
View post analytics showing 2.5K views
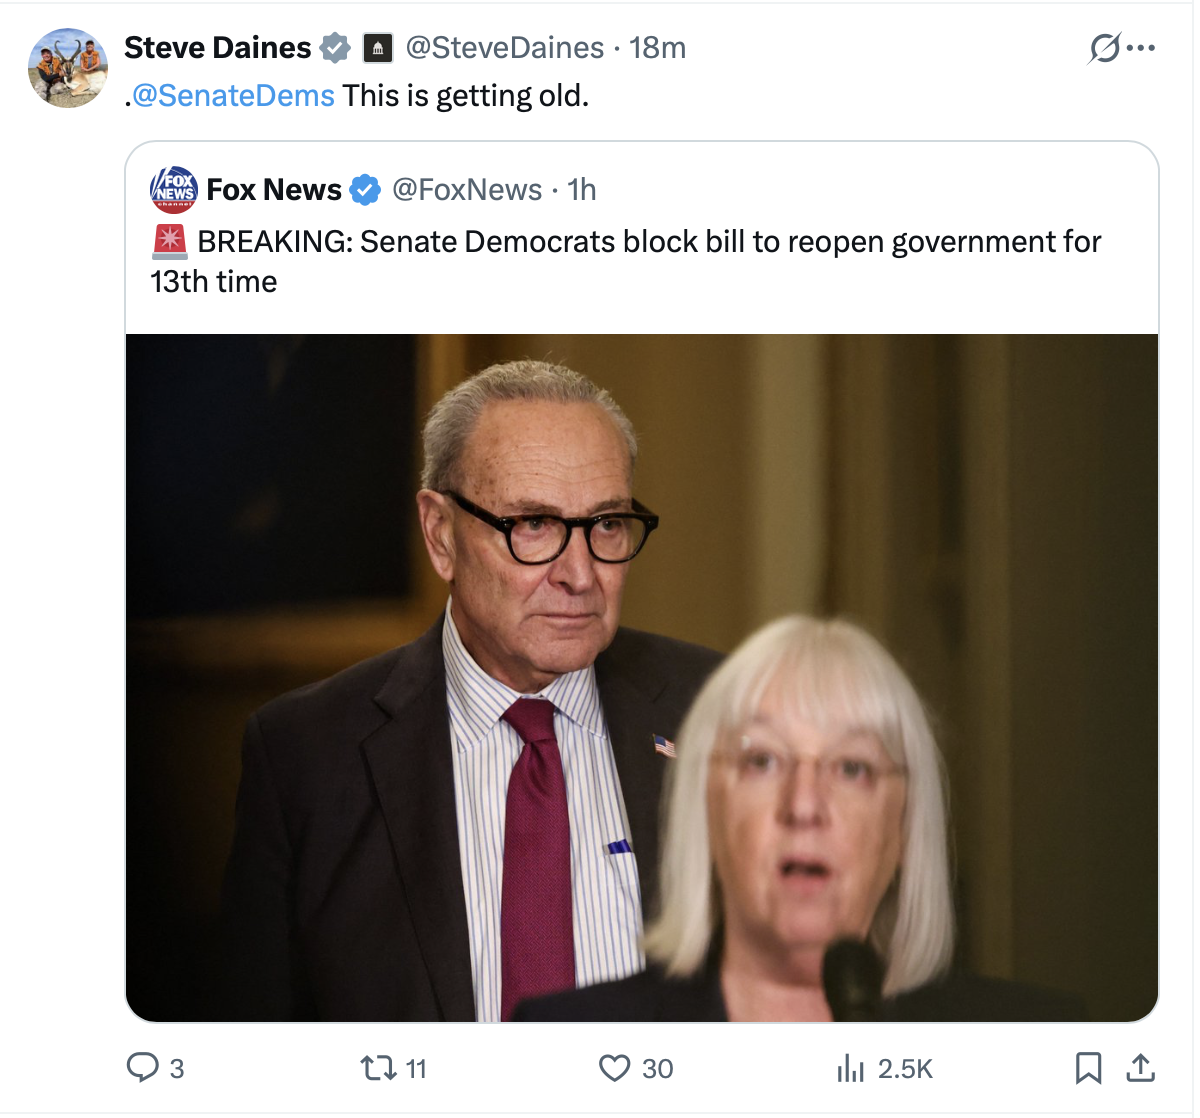pyautogui.click(x=850, y=1068)
